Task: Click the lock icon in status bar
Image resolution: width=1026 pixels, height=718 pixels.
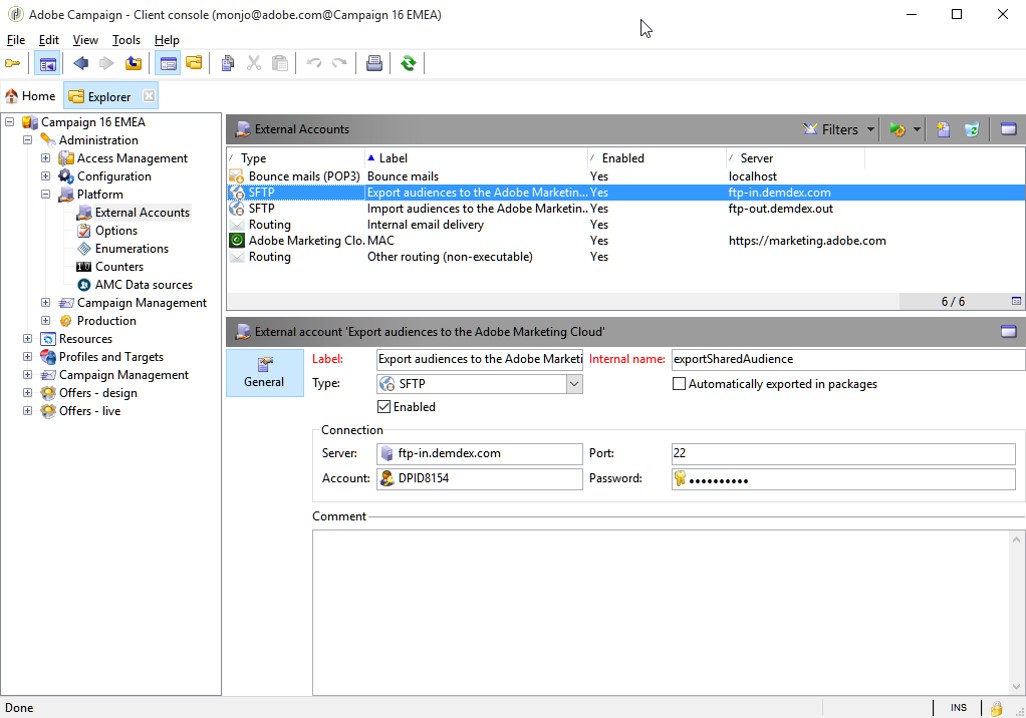Action: click(997, 708)
